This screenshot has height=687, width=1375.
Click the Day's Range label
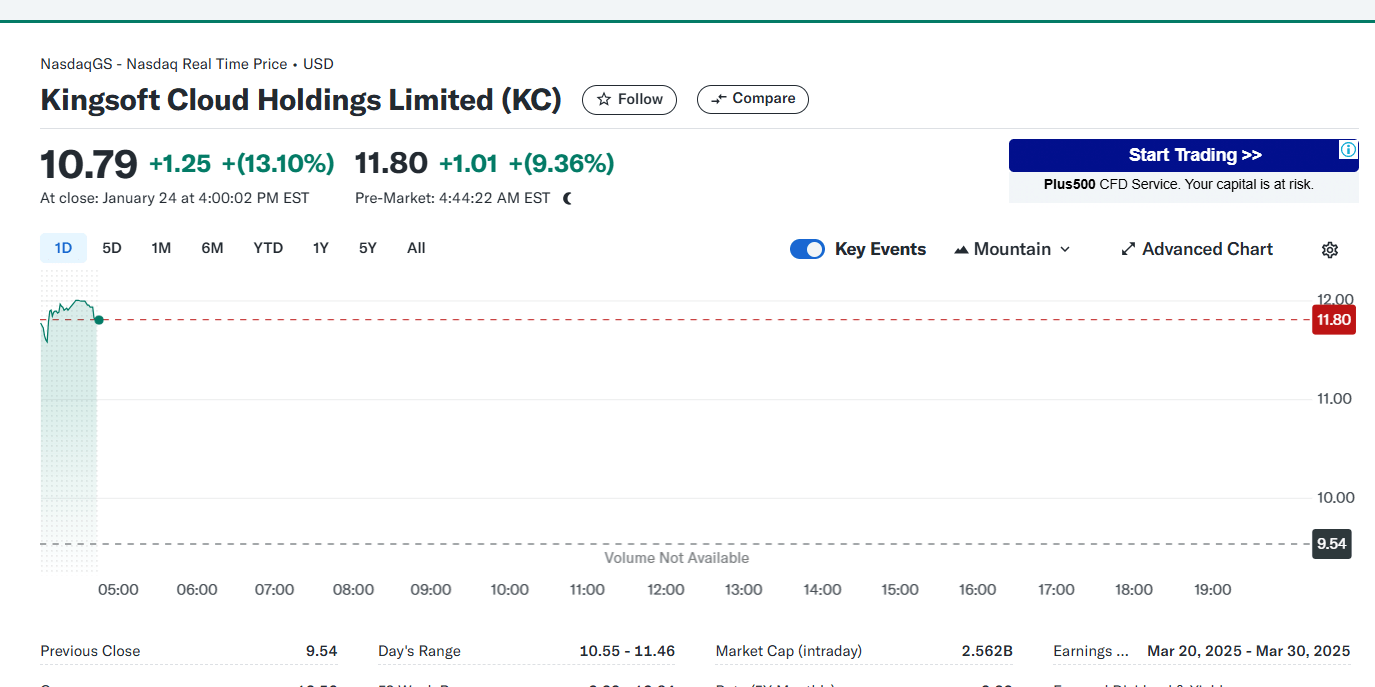[x=419, y=651]
